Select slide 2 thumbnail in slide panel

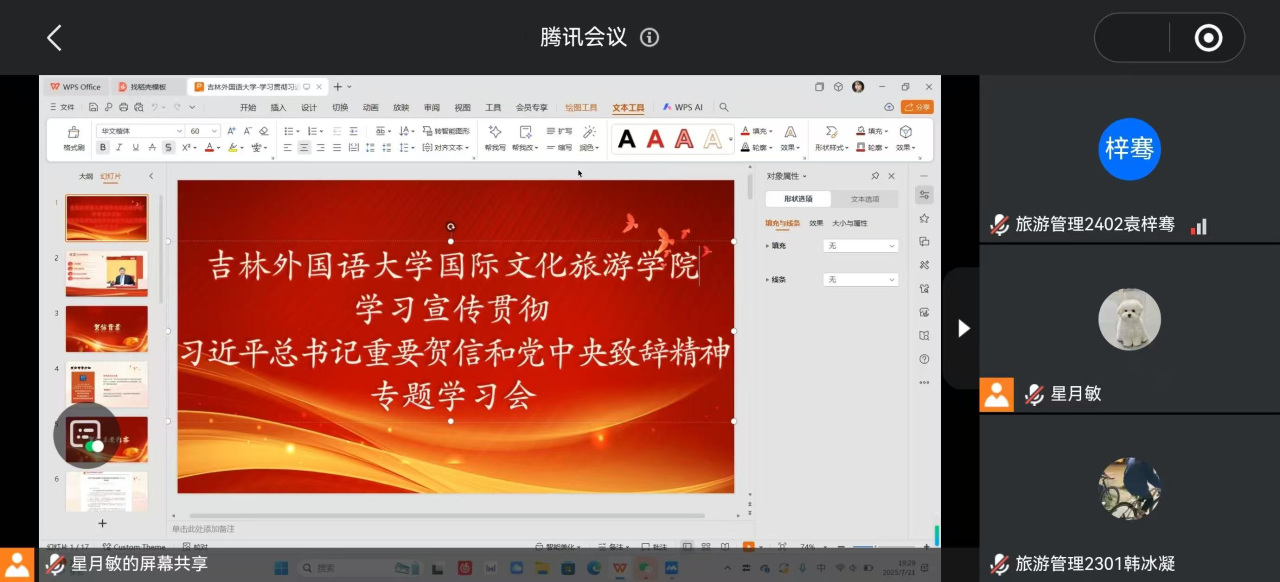tap(106, 274)
